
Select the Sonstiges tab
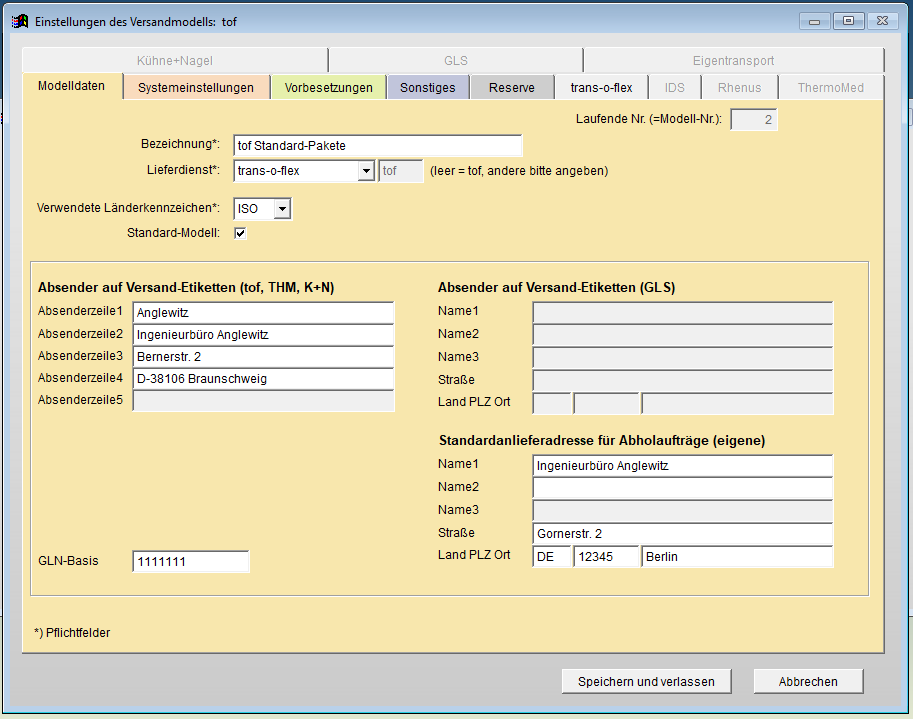click(x=427, y=88)
